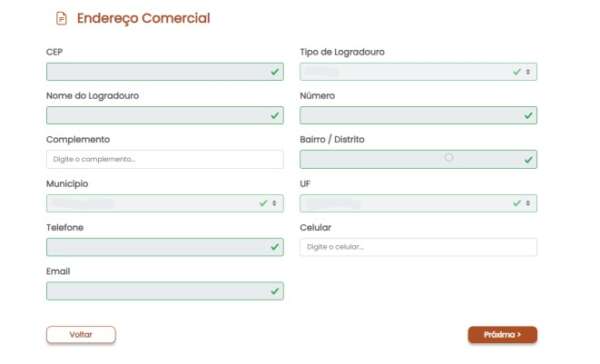Proceed with the Próximo button
The width and height of the screenshot is (600, 364).
pos(502,335)
